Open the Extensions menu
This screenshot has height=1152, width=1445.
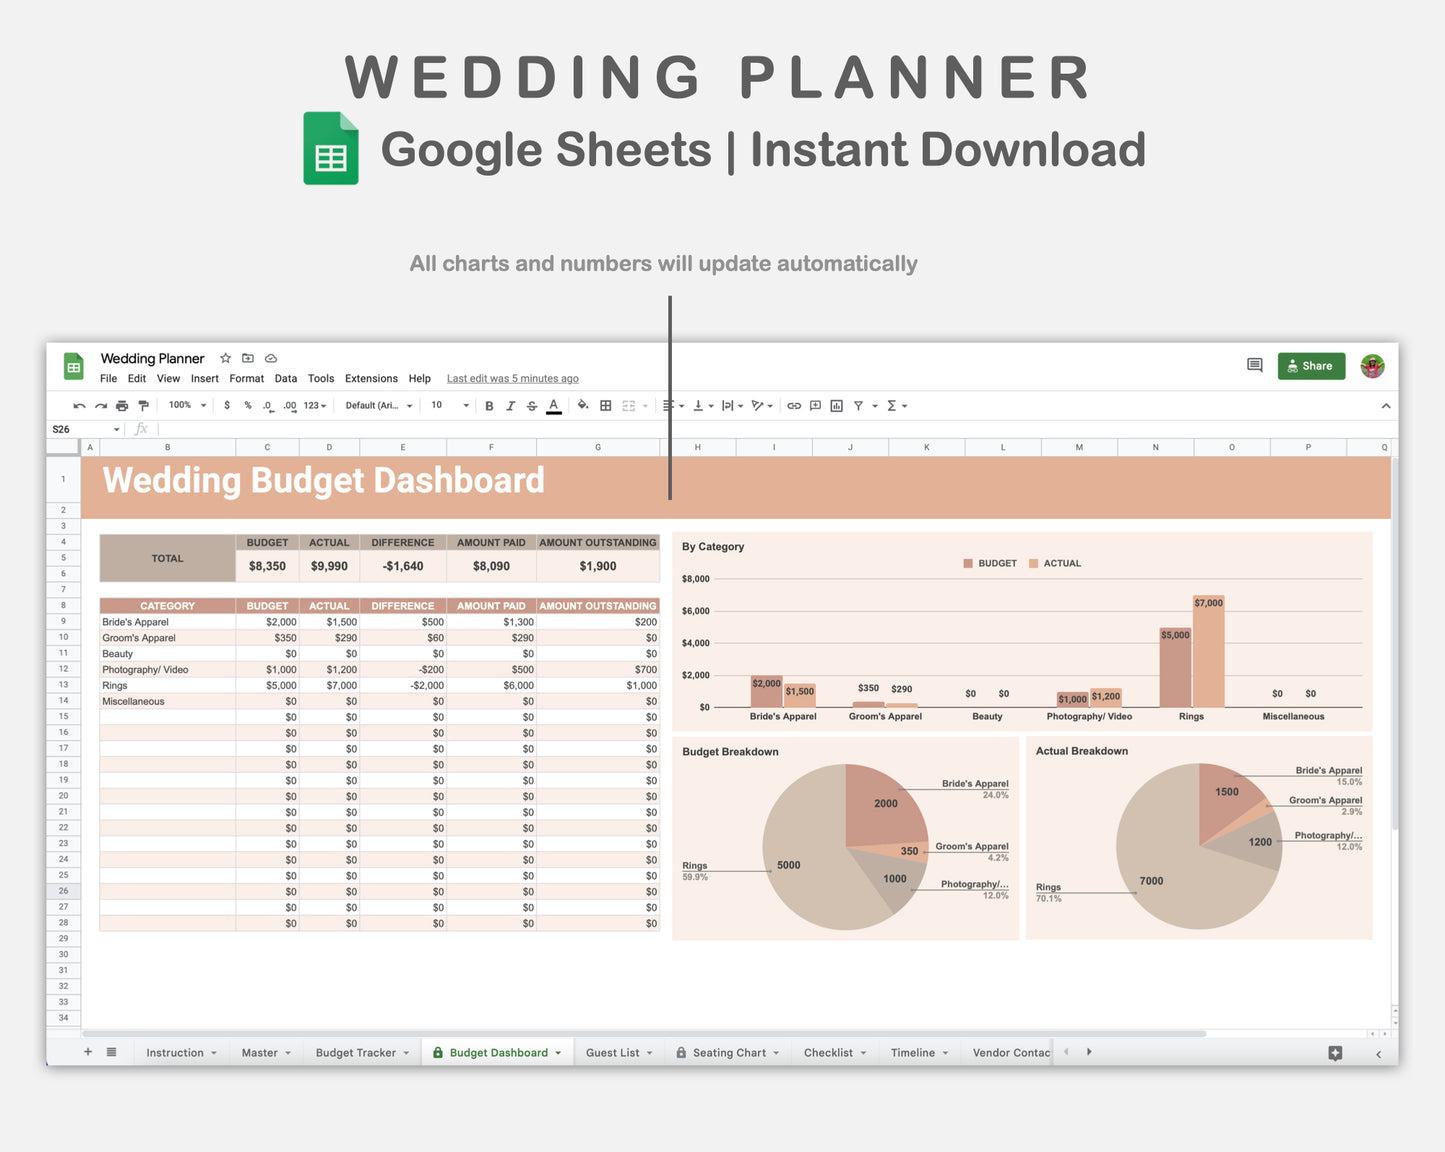coord(371,378)
